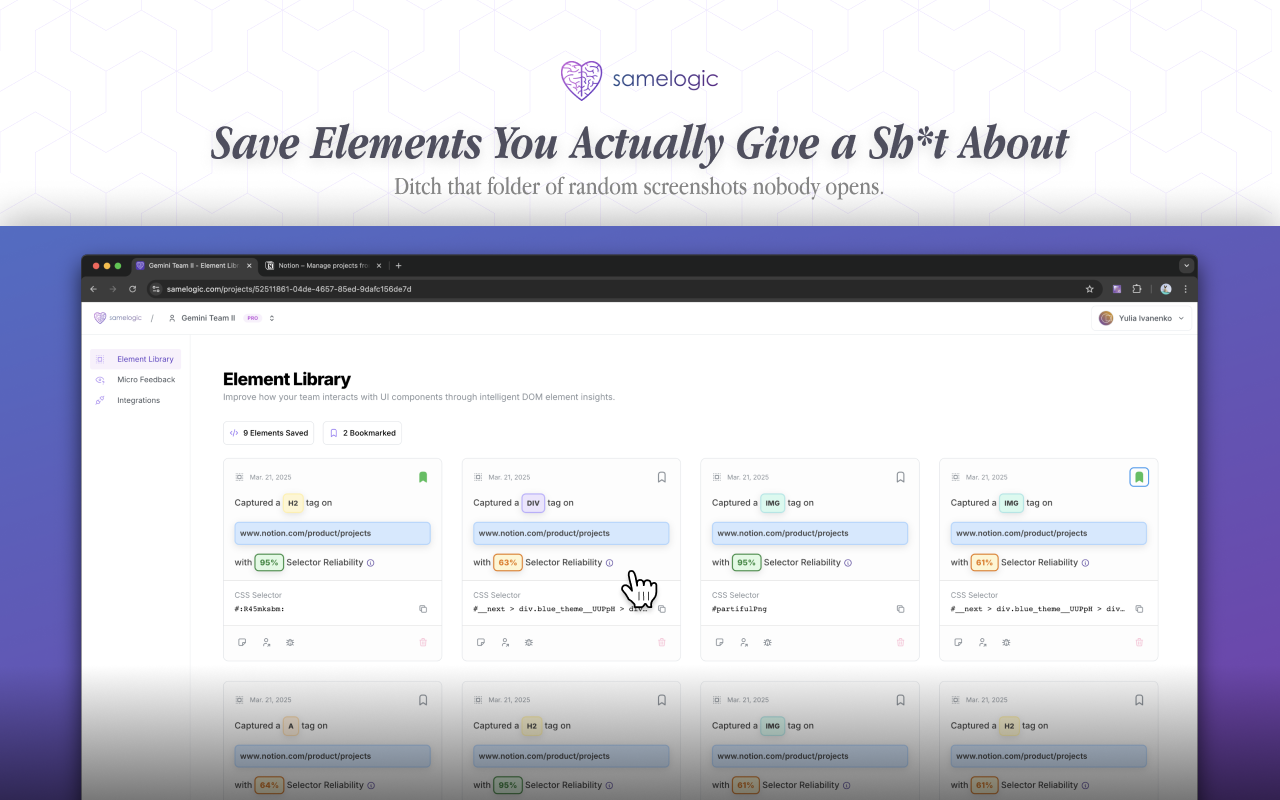Delete the #partifulPng element card
The width and height of the screenshot is (1280, 800).
click(900, 642)
